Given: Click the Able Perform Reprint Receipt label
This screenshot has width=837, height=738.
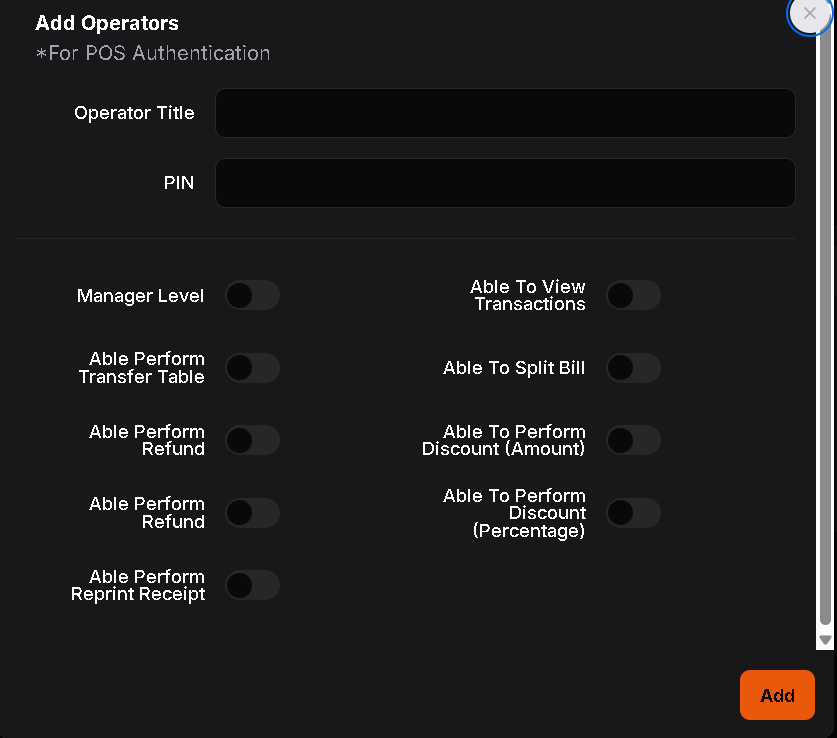Looking at the screenshot, I should coord(138,585).
